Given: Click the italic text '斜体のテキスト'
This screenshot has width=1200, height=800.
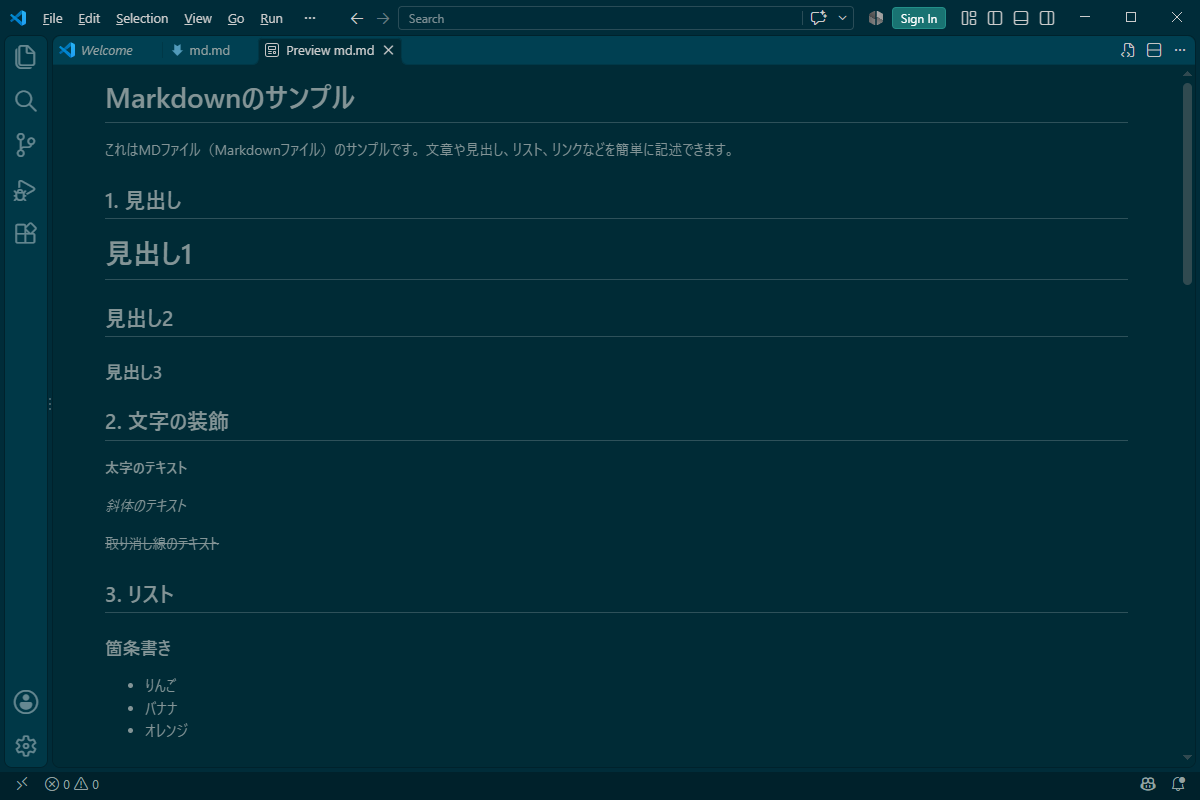Looking at the screenshot, I should 146,505.
